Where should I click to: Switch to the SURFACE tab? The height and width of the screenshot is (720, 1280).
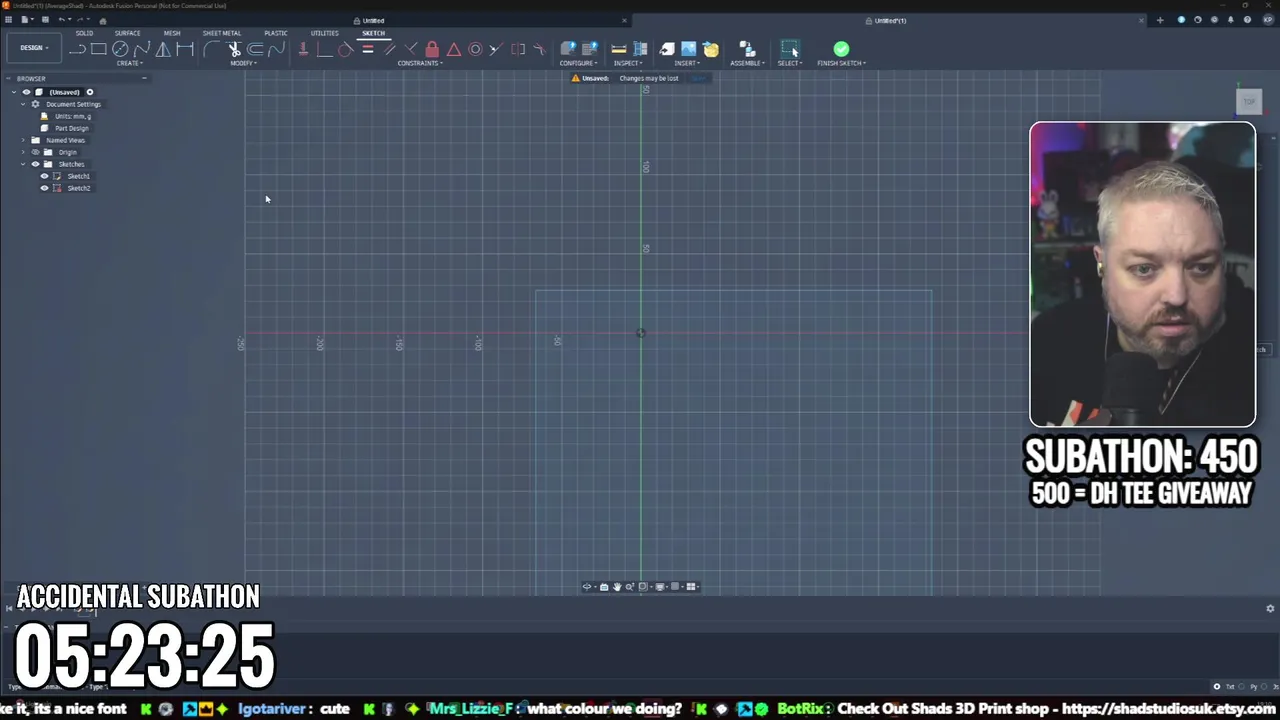pos(127,33)
